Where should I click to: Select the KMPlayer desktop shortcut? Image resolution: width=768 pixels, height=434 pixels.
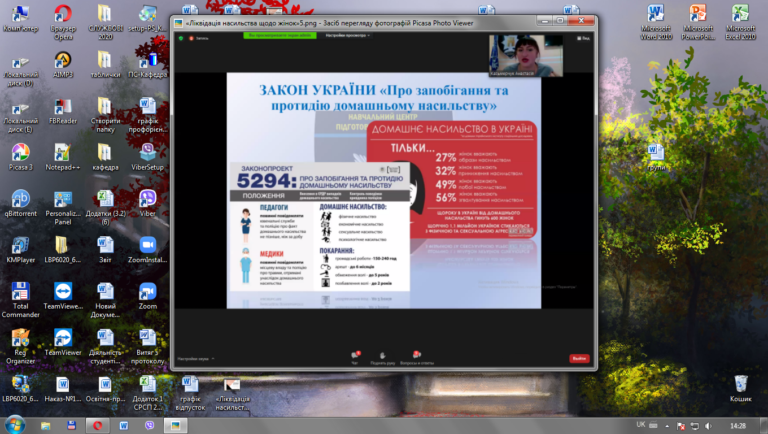pos(20,249)
